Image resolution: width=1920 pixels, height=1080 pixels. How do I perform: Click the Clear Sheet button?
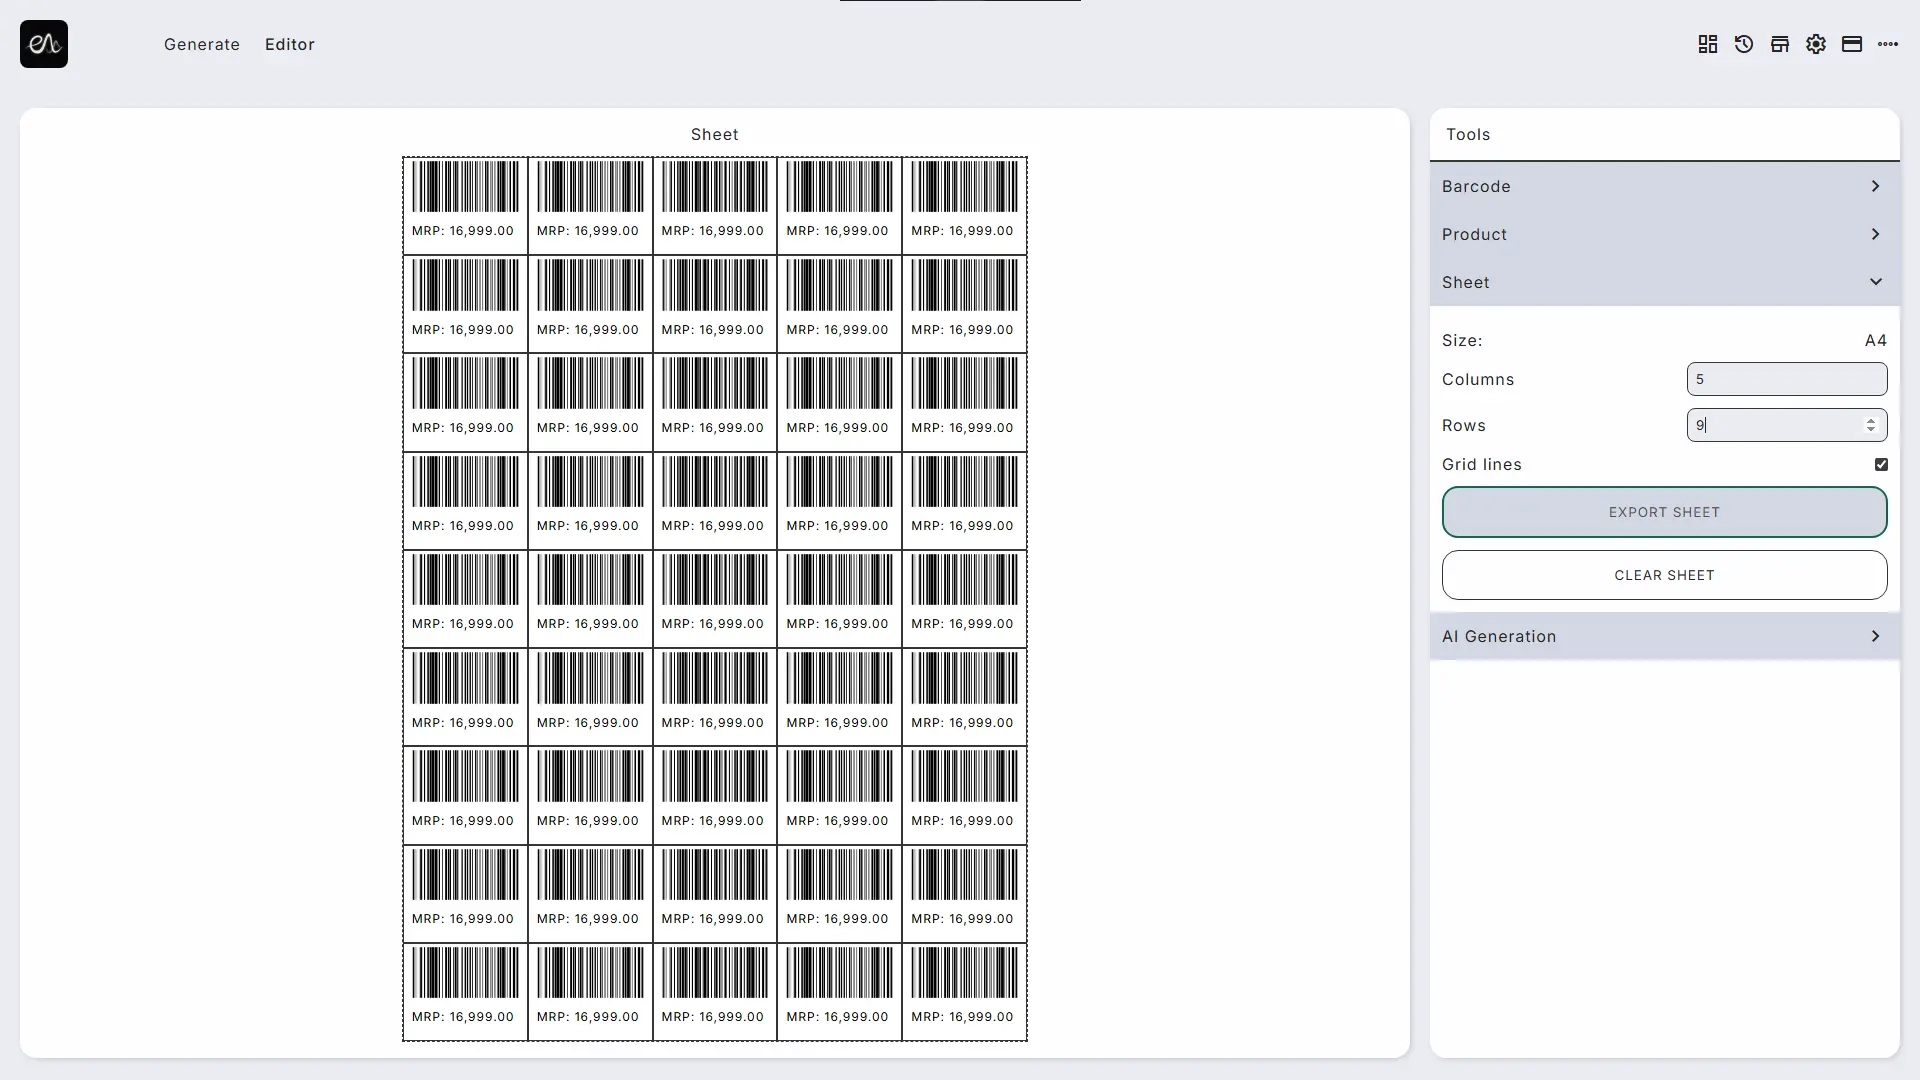click(x=1664, y=575)
